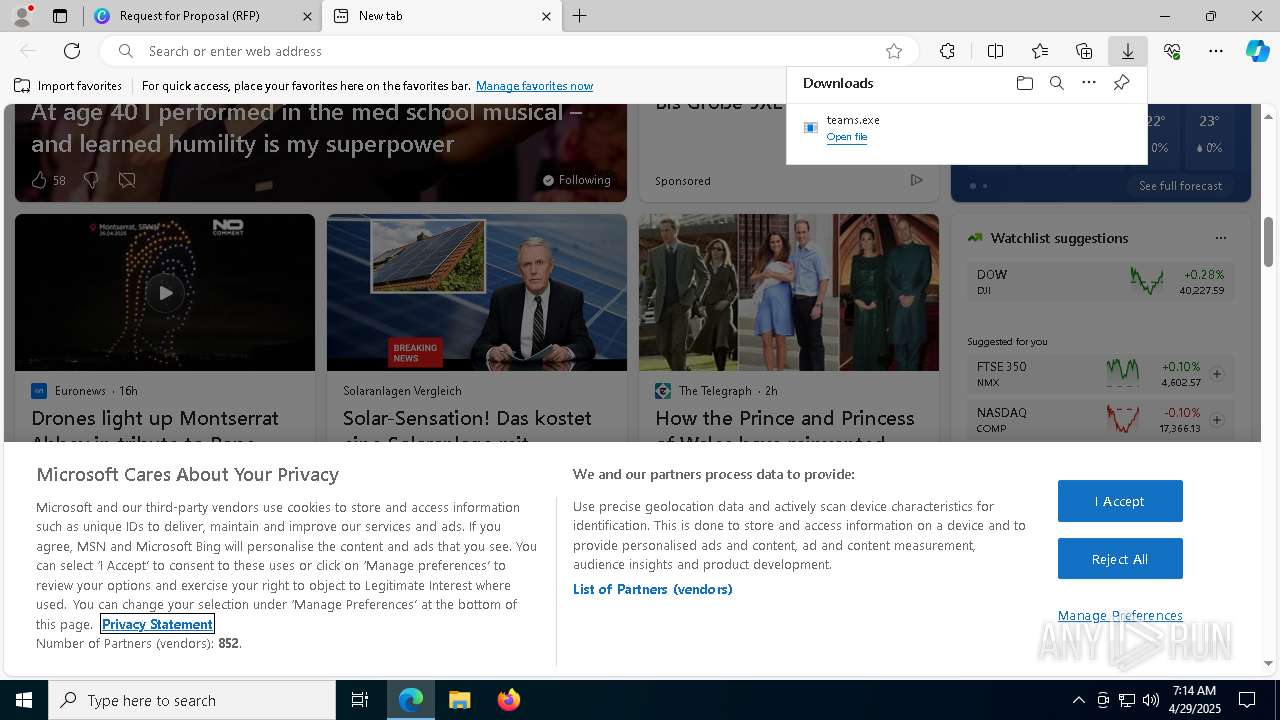Dislike the med school musical article

pyautogui.click(x=91, y=180)
